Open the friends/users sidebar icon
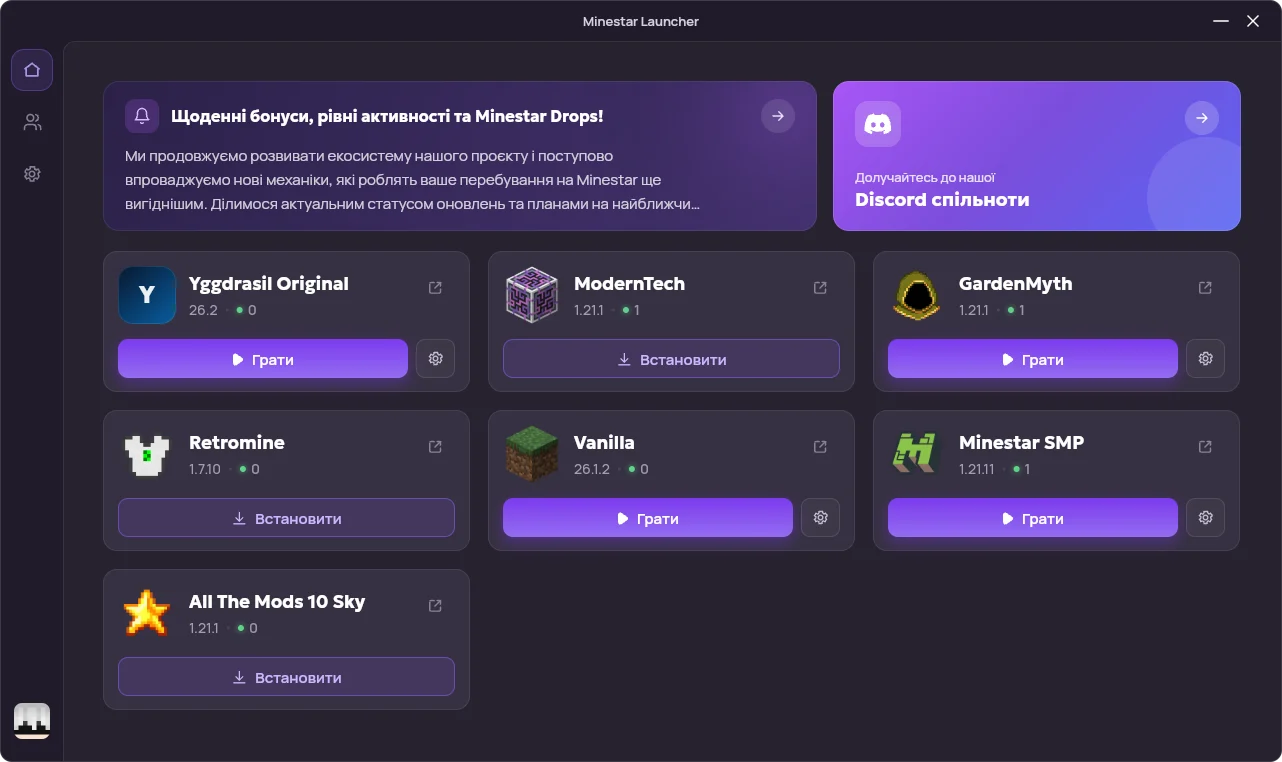The height and width of the screenshot is (762, 1282). click(x=32, y=122)
